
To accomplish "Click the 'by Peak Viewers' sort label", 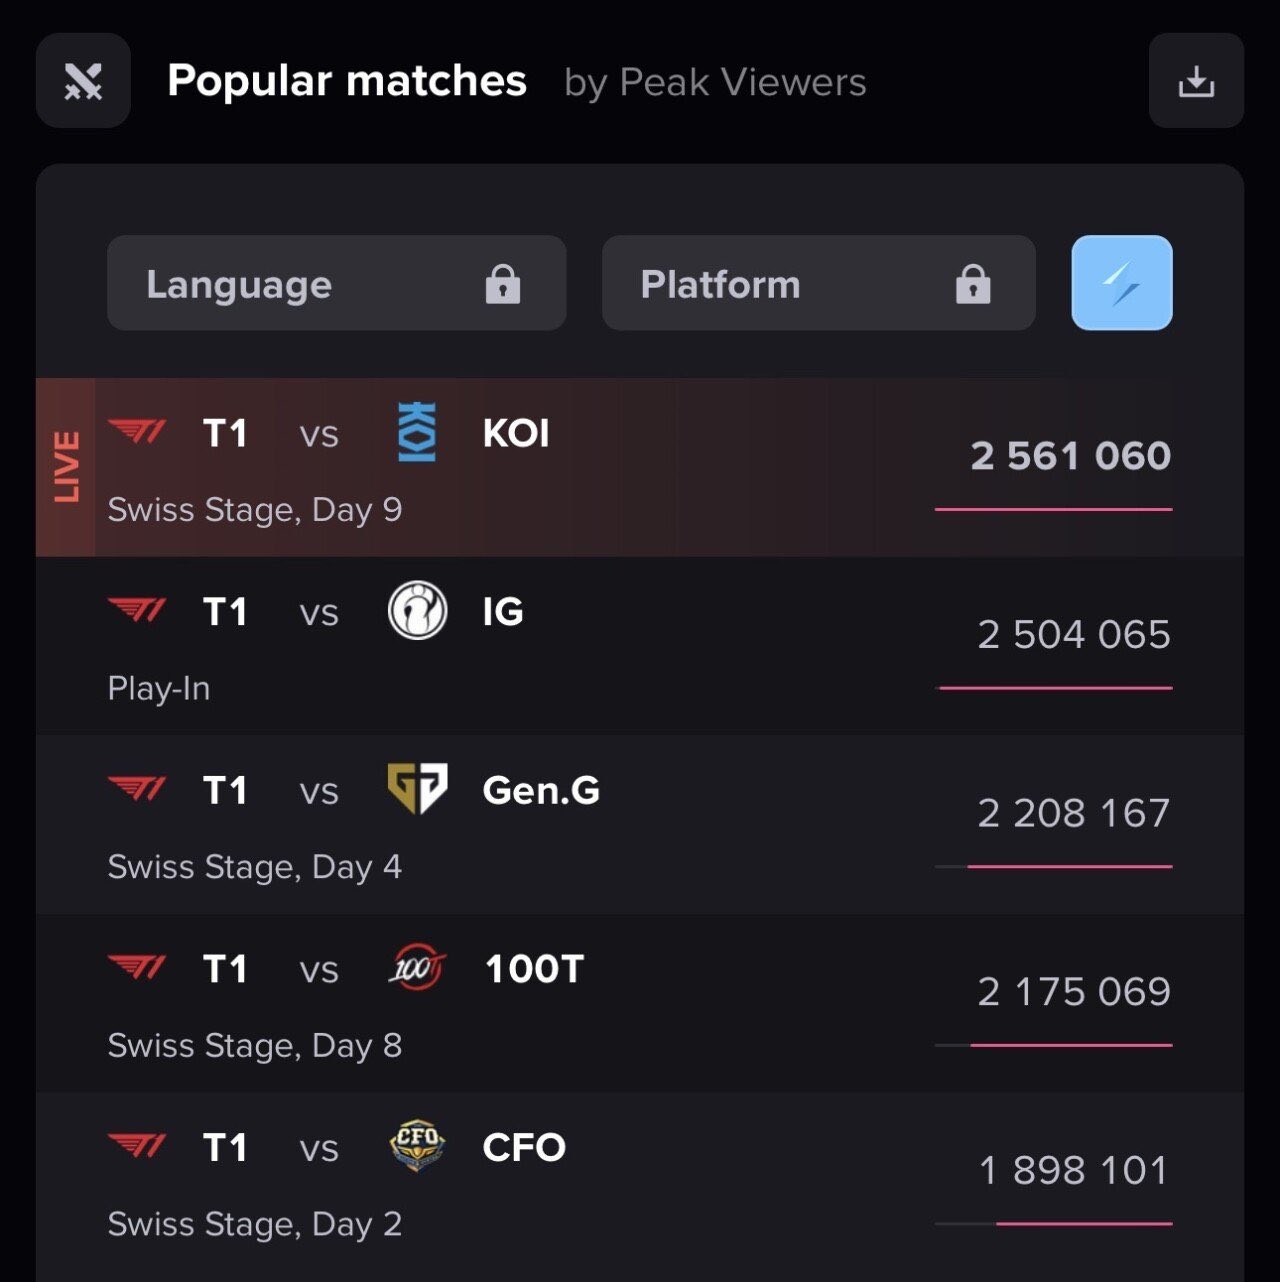I will point(715,82).
